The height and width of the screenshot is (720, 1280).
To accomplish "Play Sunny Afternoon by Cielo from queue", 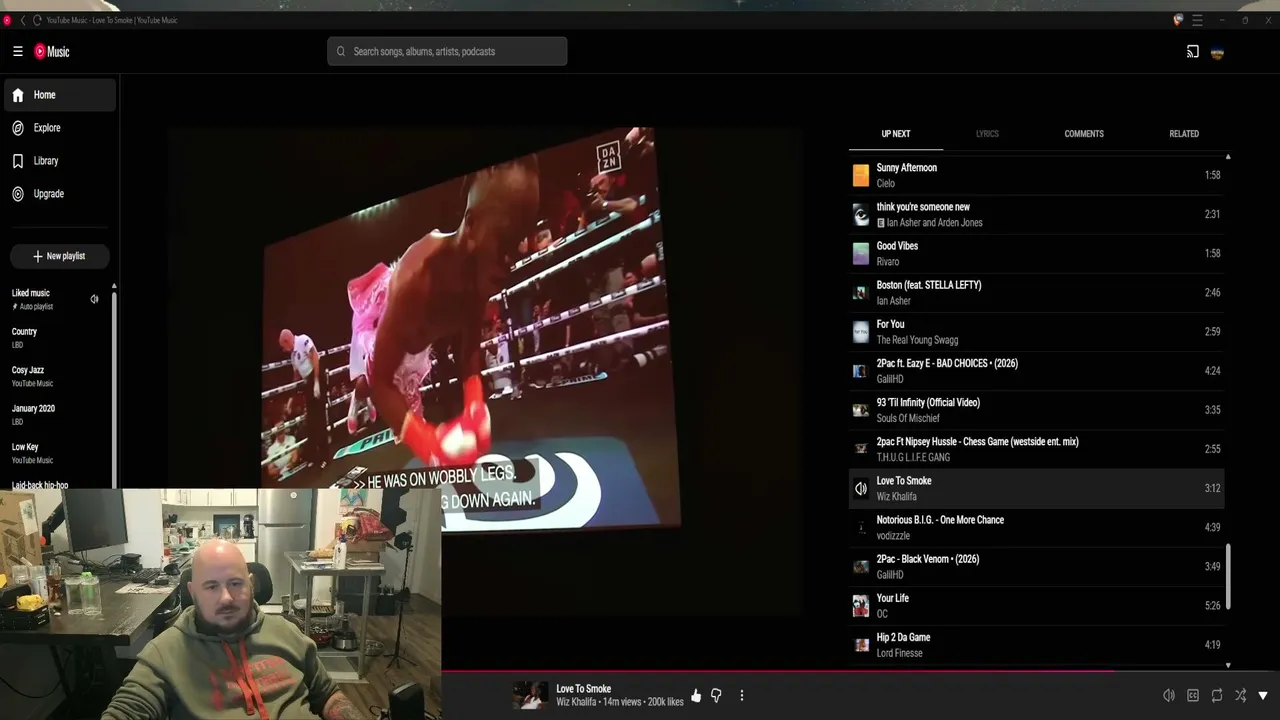I will pos(1036,175).
